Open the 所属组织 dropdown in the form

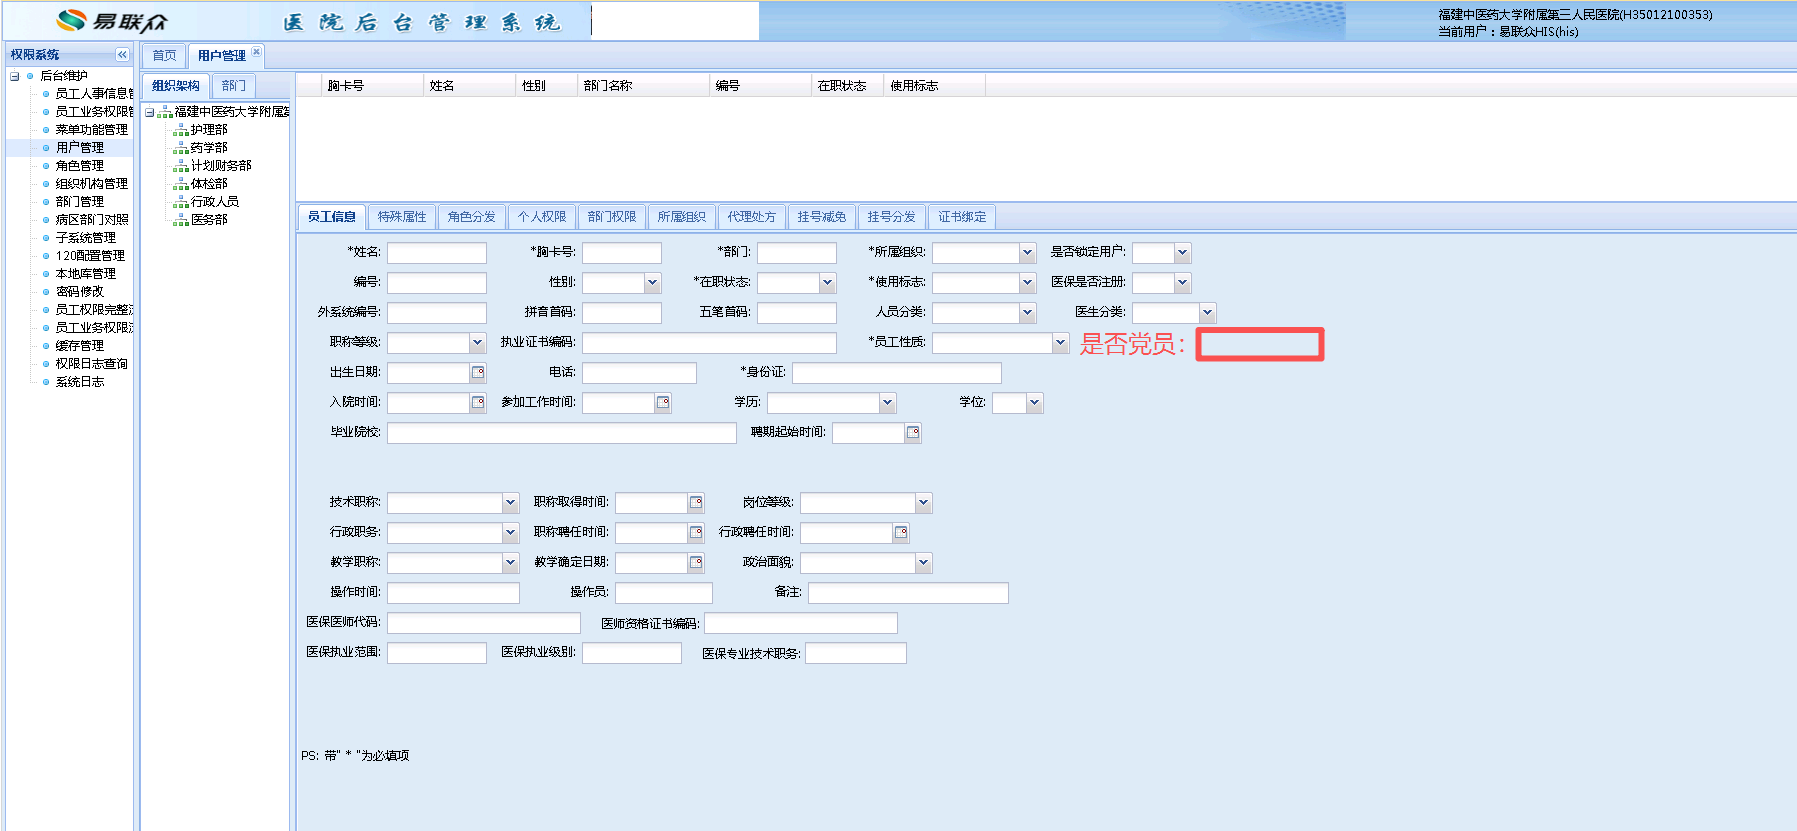click(x=1027, y=253)
